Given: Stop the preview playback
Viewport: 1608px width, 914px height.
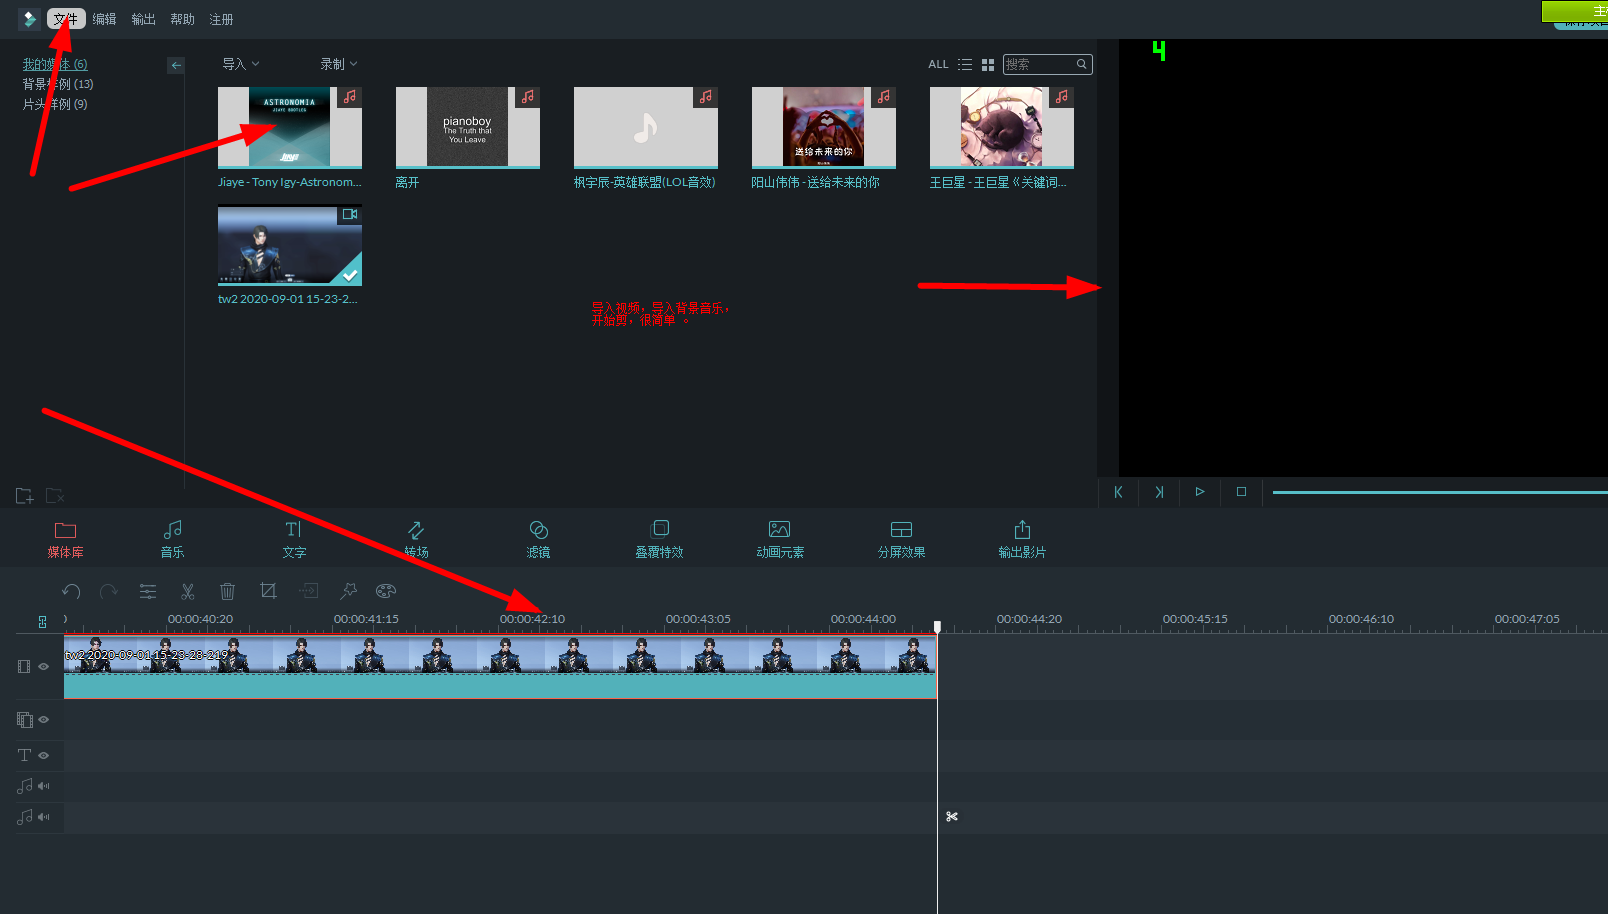Looking at the screenshot, I should click(1241, 492).
